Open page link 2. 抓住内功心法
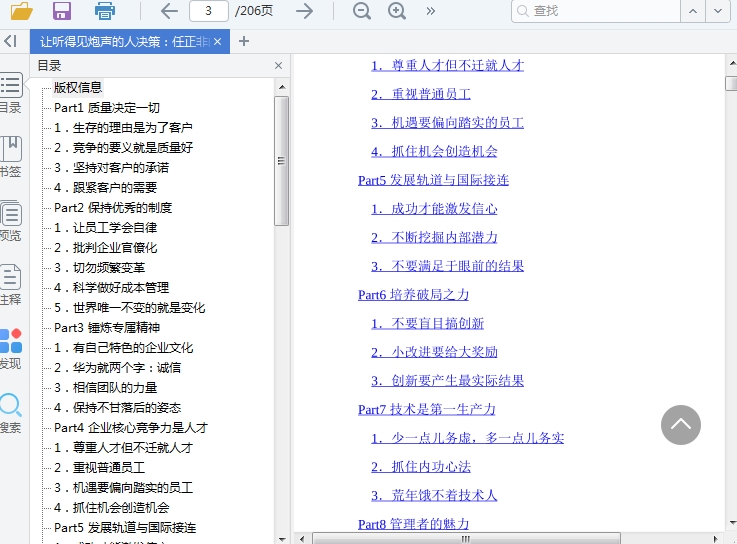The width and height of the screenshot is (737, 544). (x=421, y=467)
